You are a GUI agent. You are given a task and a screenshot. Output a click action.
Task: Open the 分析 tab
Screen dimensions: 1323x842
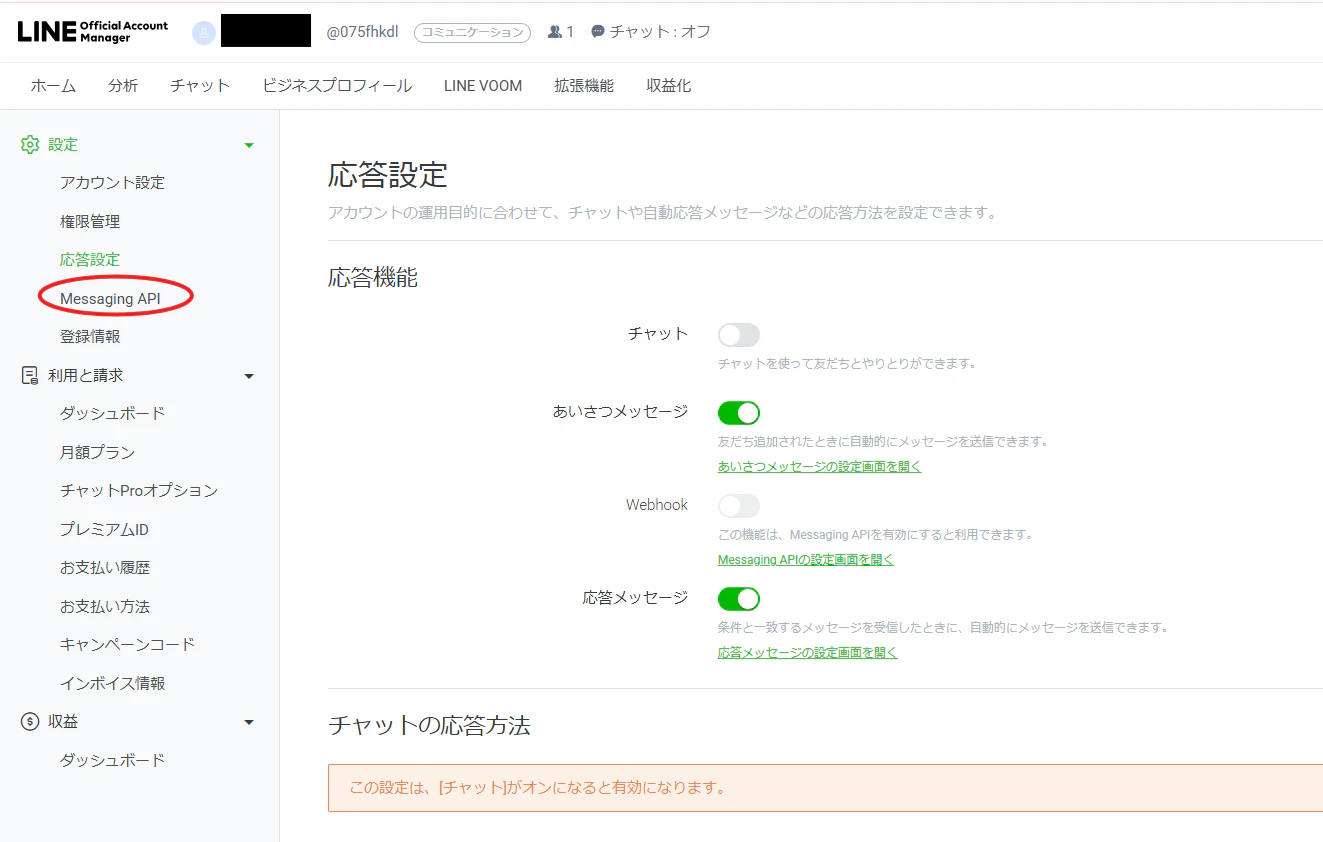(123, 86)
